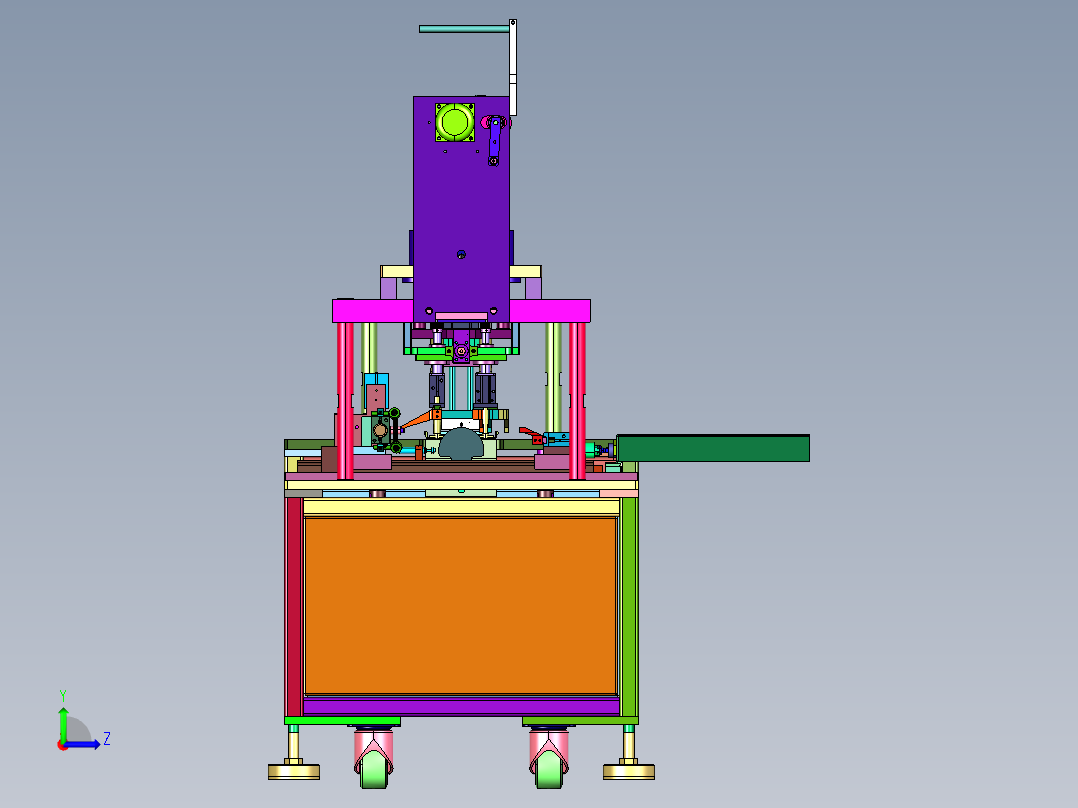Select the large orange front cabinet panel
Viewport: 1078px width, 808px height.
point(460,605)
